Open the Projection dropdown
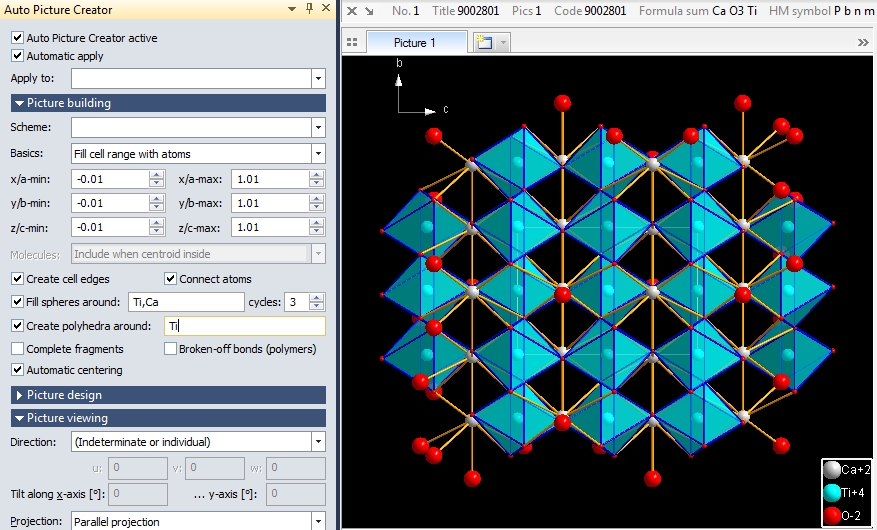 coord(318,521)
